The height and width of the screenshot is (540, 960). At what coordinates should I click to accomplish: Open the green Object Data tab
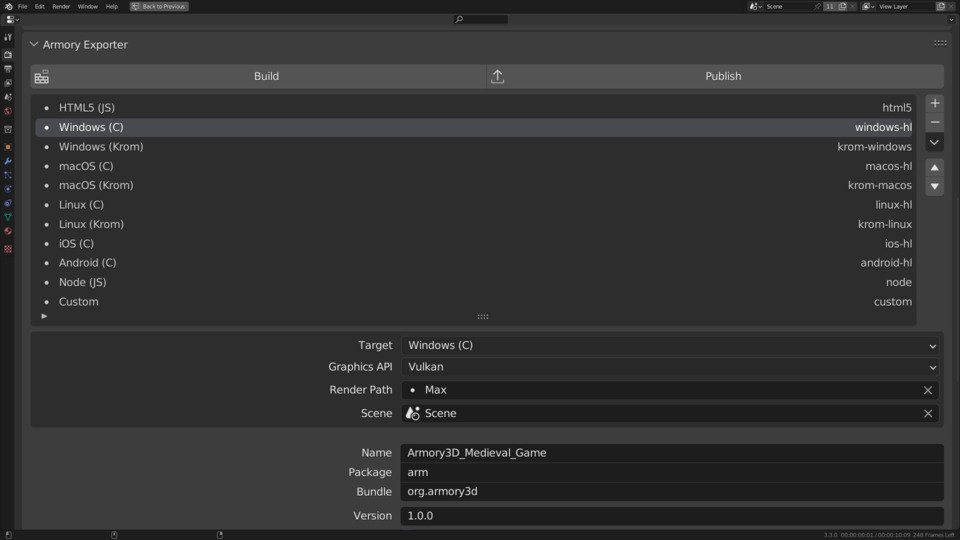[8, 217]
